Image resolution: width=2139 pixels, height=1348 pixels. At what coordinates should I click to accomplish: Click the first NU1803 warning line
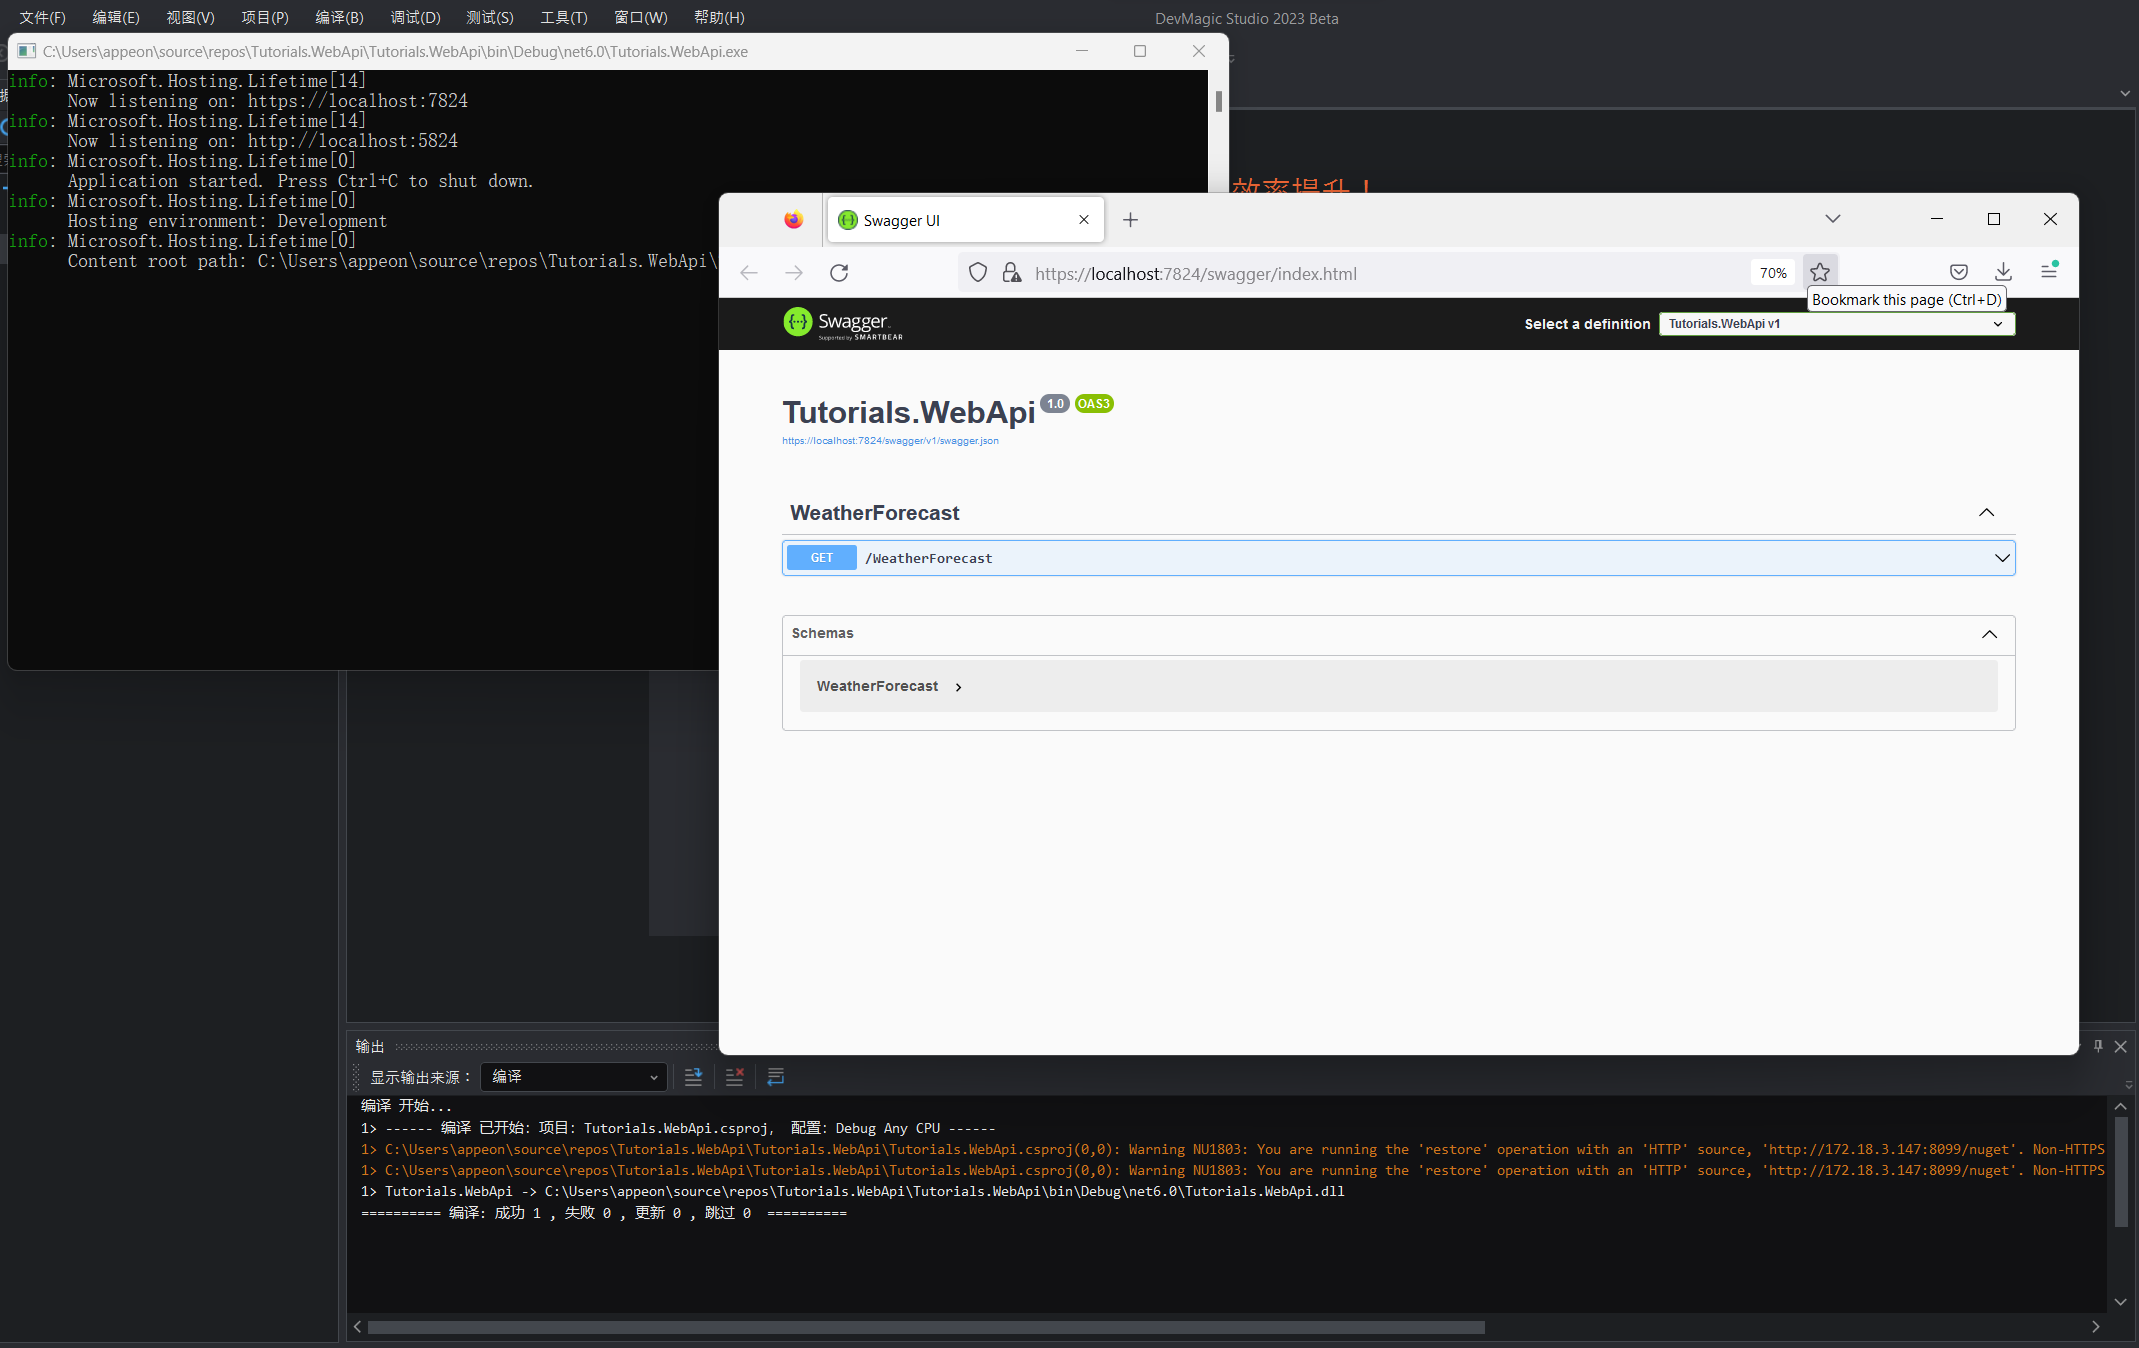pos(1232,1150)
